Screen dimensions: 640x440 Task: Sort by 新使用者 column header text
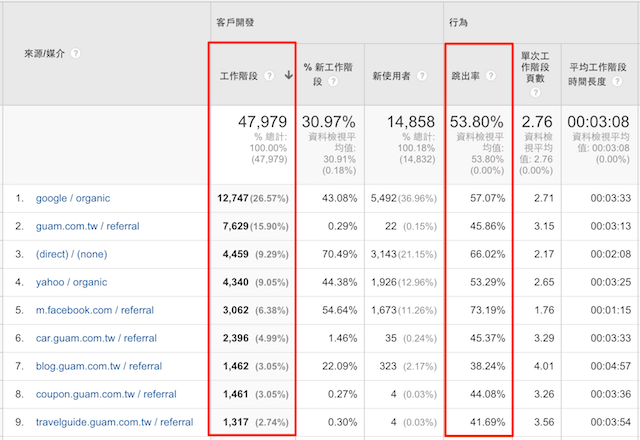391,74
